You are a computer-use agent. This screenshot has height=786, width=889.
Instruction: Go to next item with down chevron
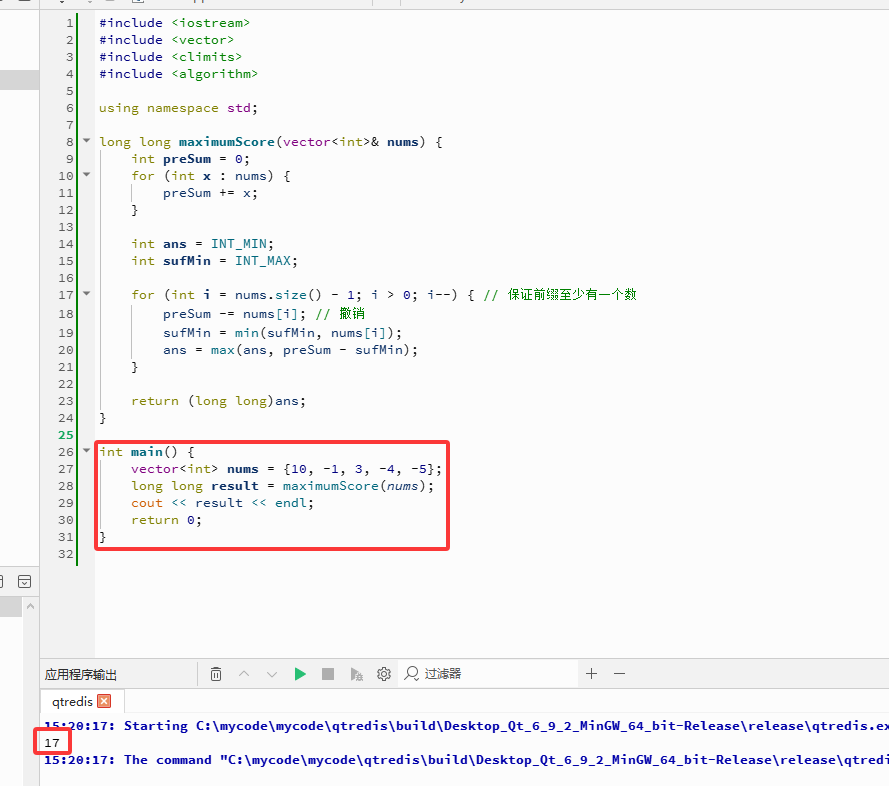tap(272, 674)
